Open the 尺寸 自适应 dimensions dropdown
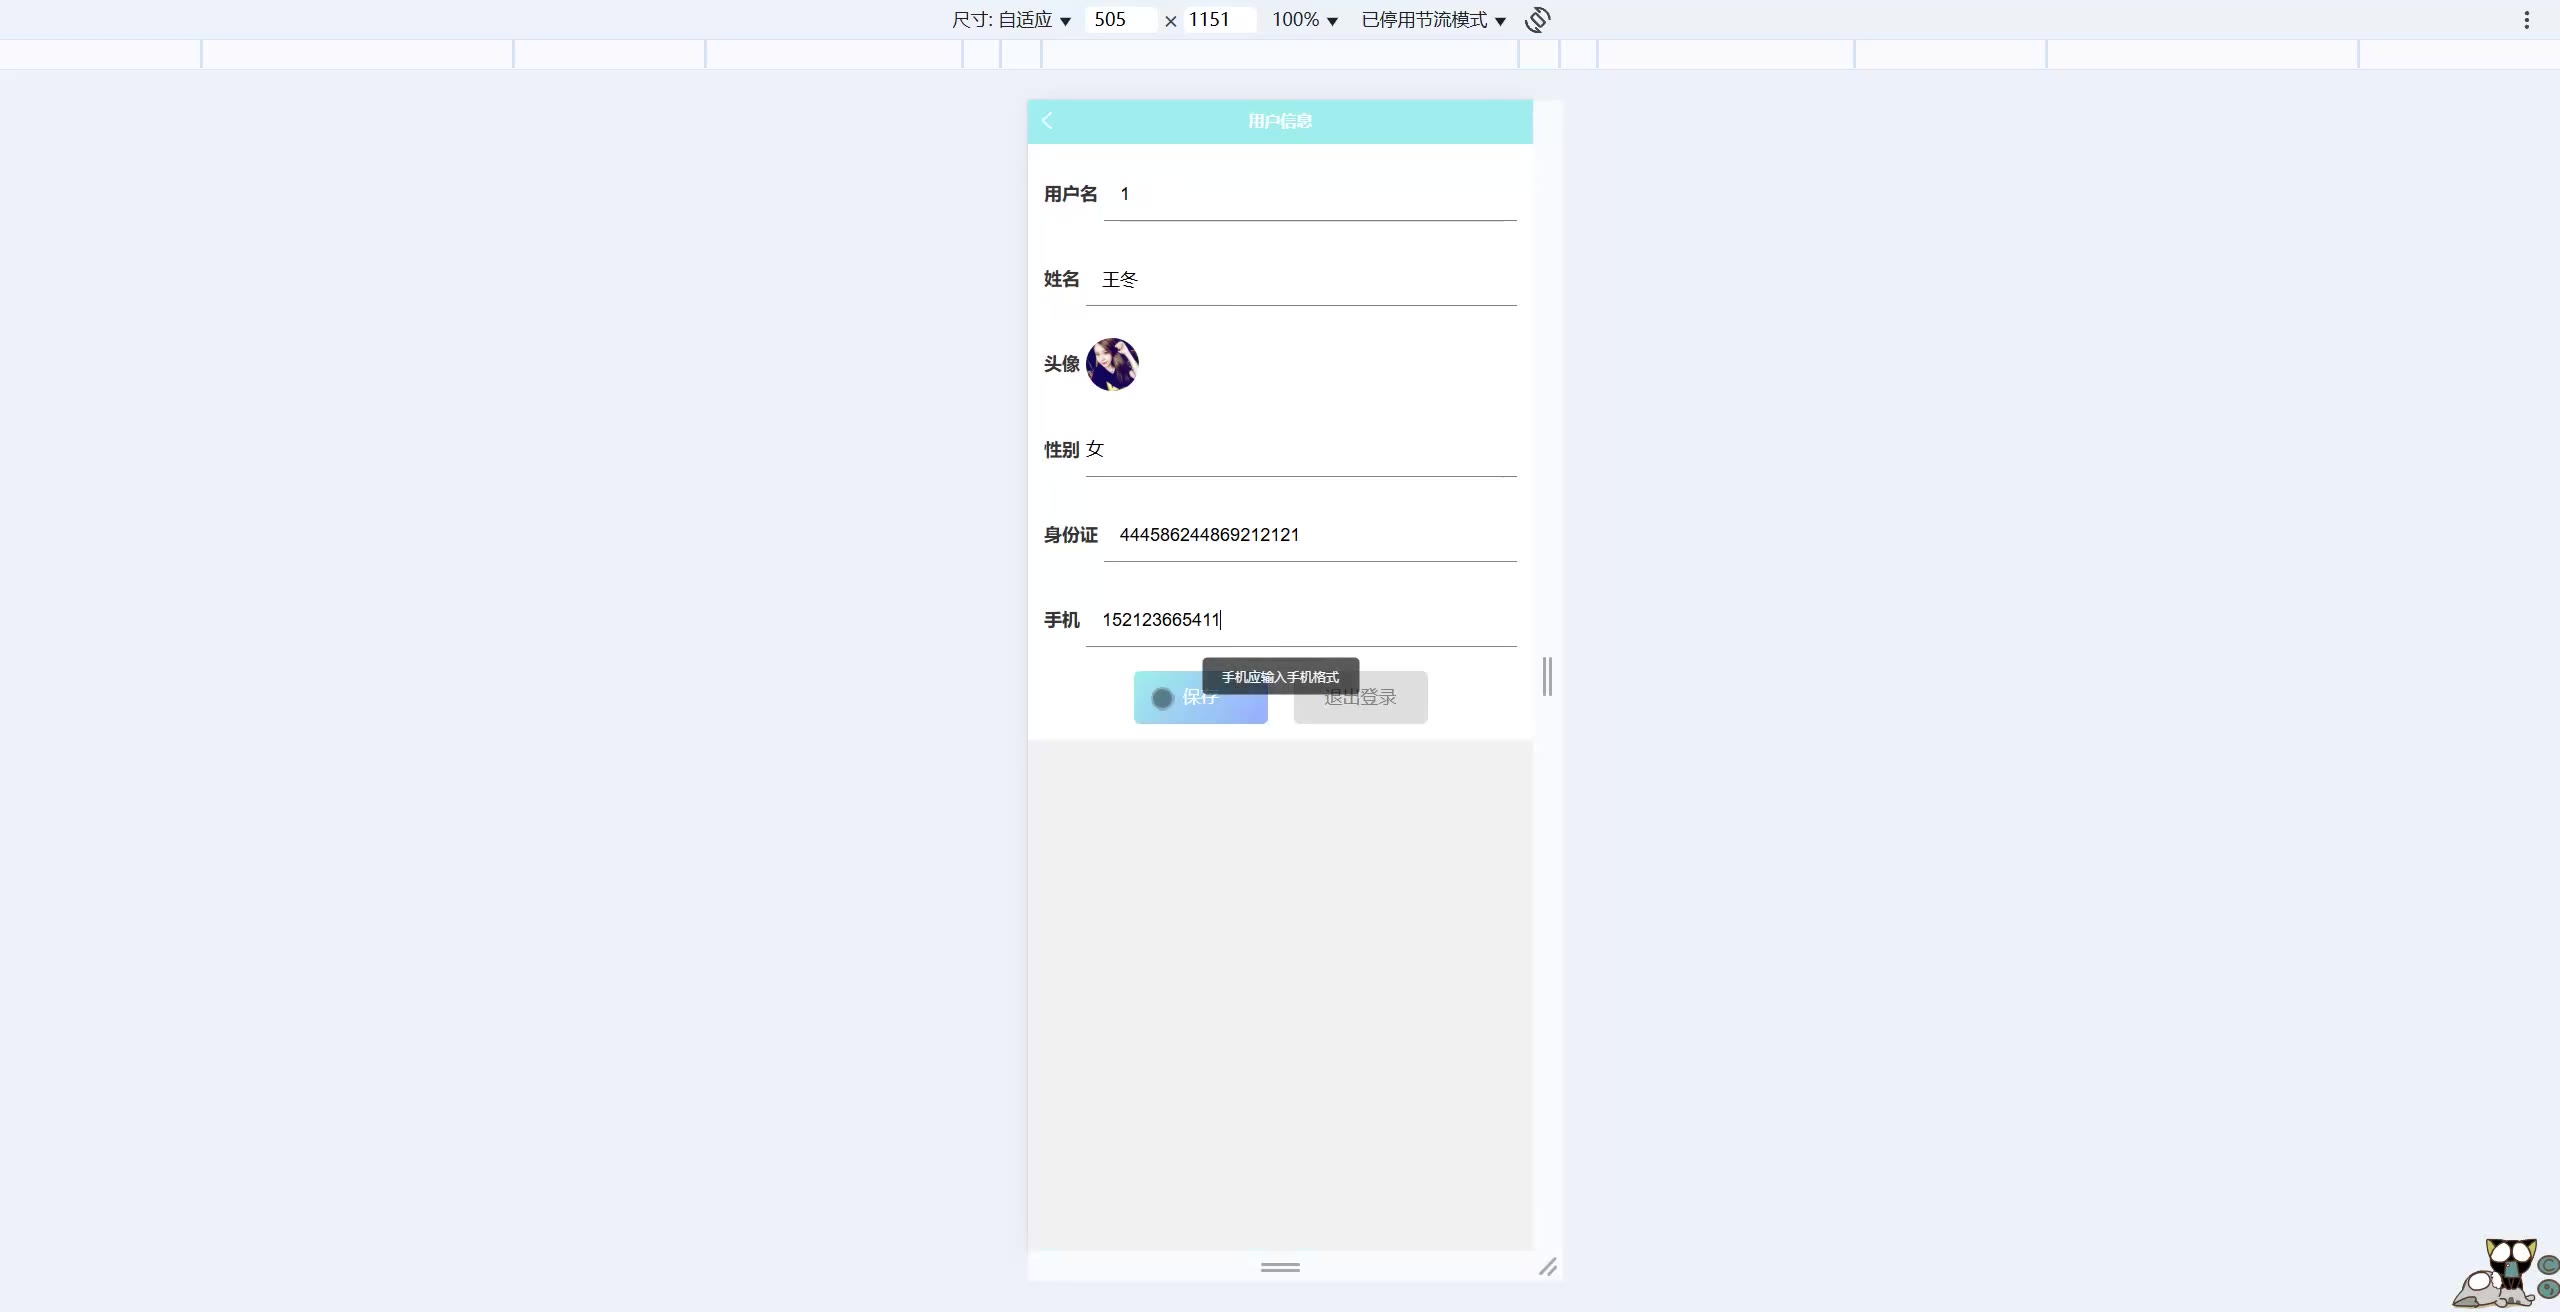This screenshot has height=1312, width=2560. [x=1012, y=20]
